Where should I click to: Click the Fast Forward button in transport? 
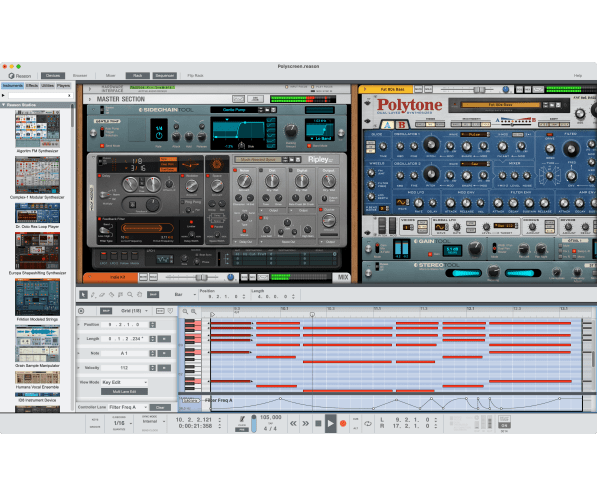(306, 423)
